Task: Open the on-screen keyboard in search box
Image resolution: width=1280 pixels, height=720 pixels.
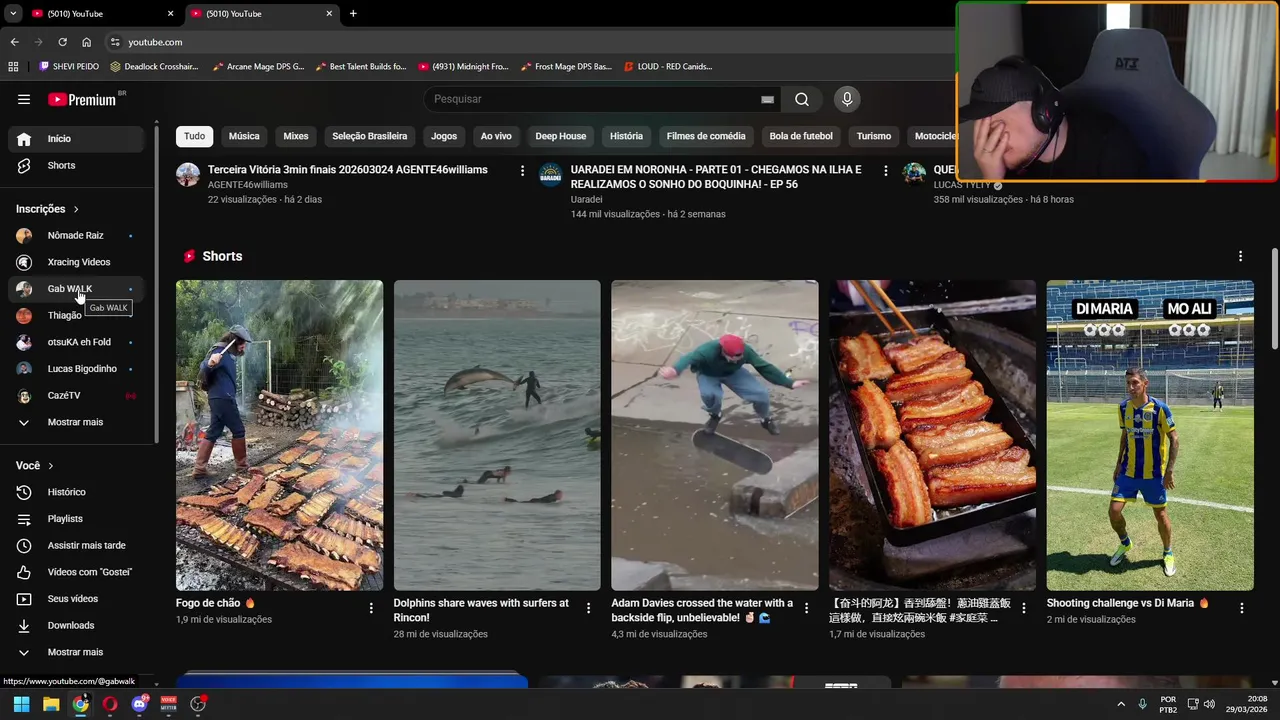Action: coord(768,99)
